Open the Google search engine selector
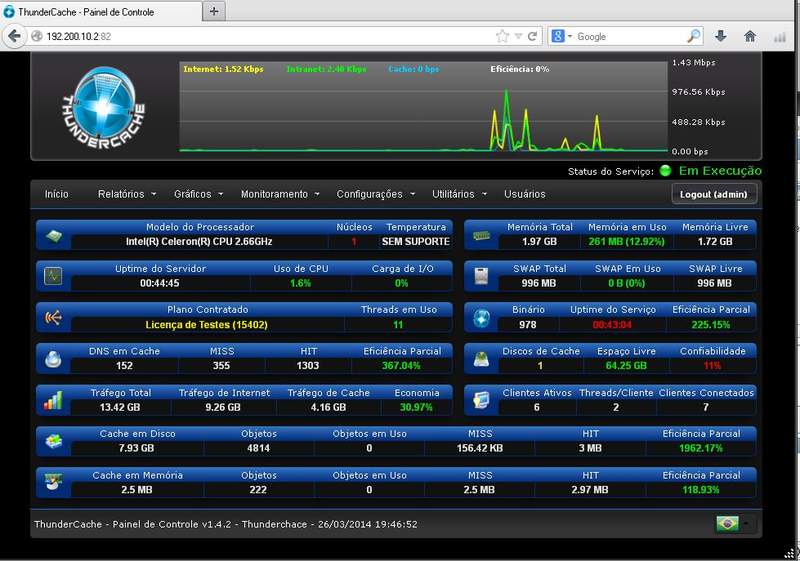The width and height of the screenshot is (800, 561). tap(562, 36)
